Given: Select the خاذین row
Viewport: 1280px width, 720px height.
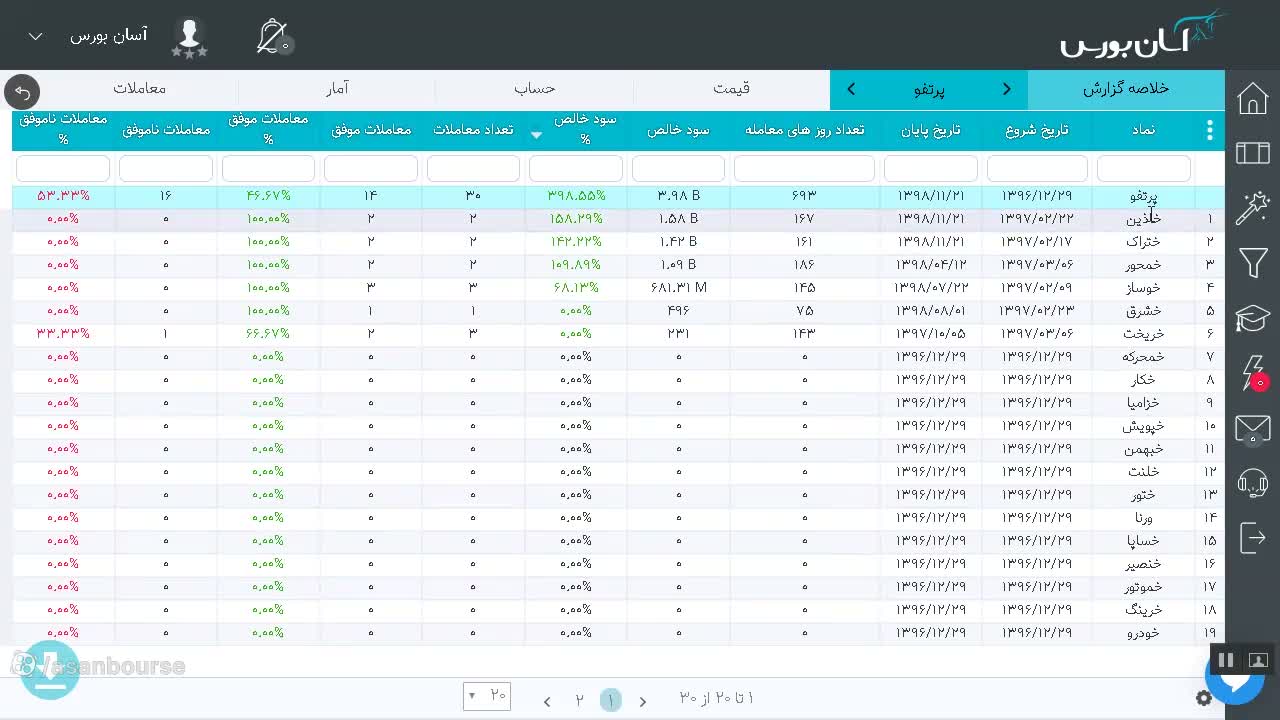Looking at the screenshot, I should 618,218.
